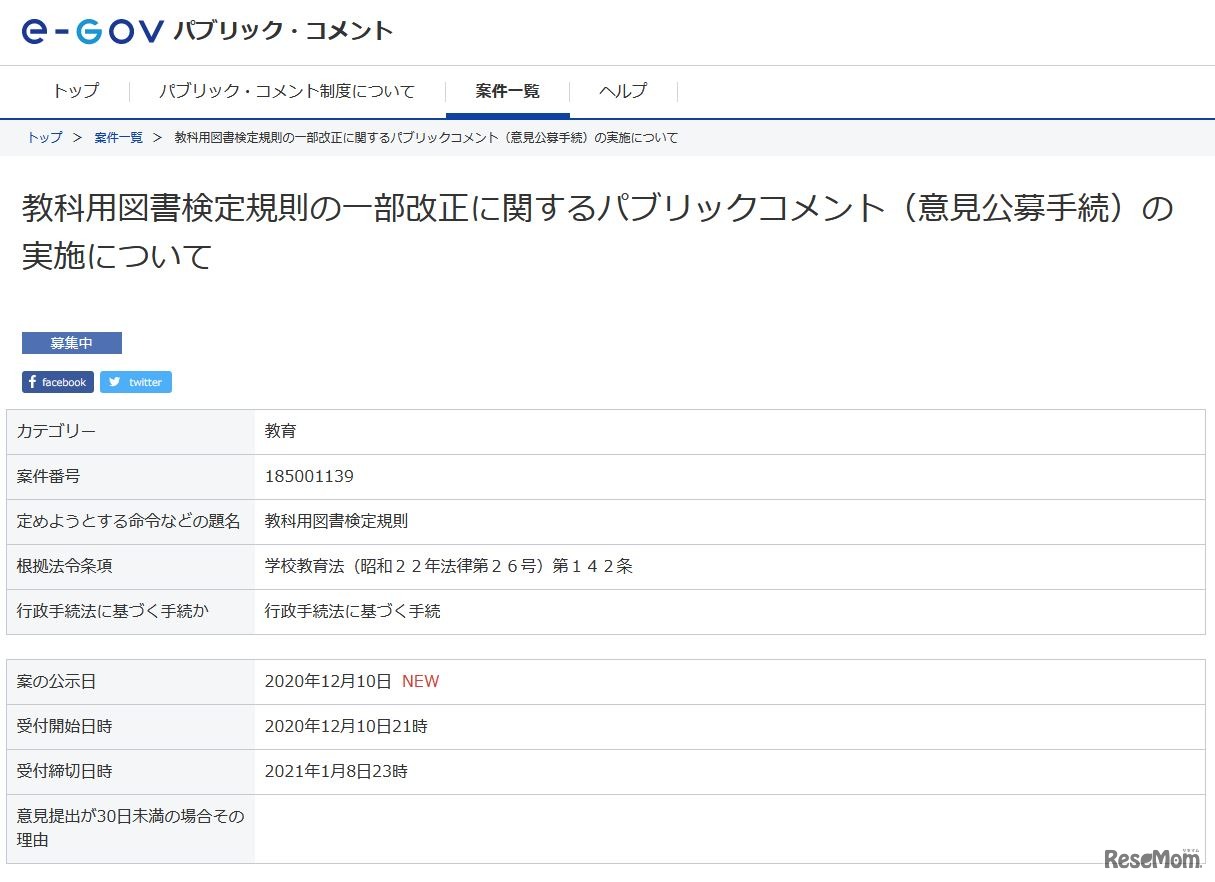Open パブリック・コメント制度について tab
This screenshot has width=1215, height=882.
point(287,91)
